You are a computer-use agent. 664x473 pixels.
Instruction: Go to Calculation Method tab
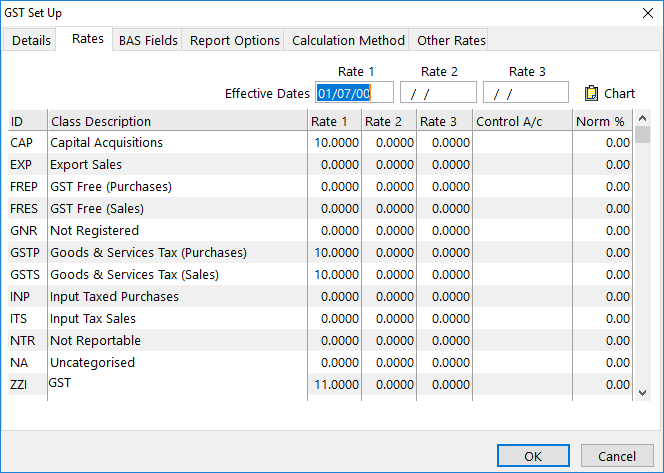pyautogui.click(x=348, y=40)
